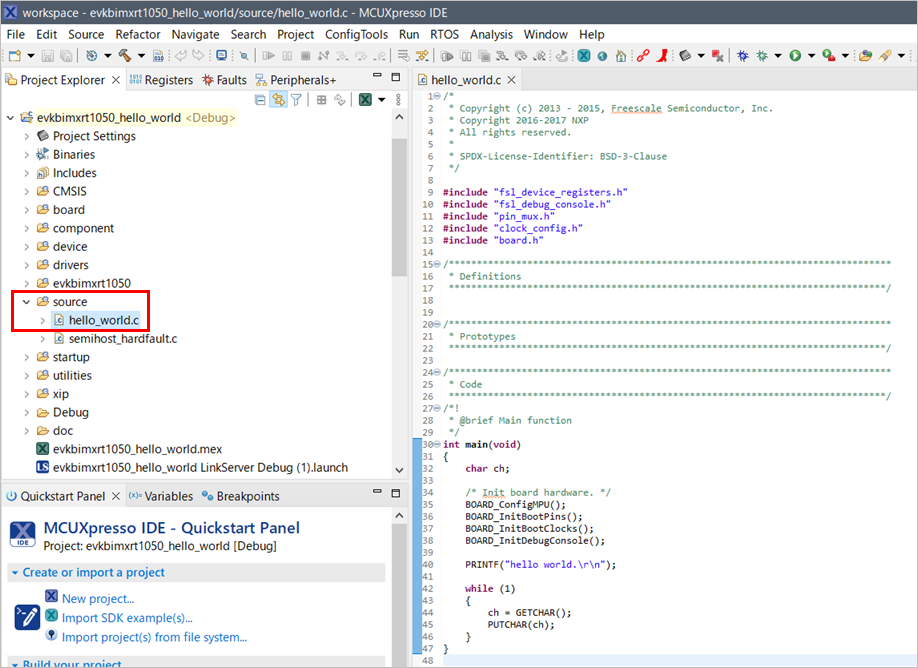This screenshot has height=668, width=918.
Task: Minimize the Quickstart Panel view
Action: point(377,492)
